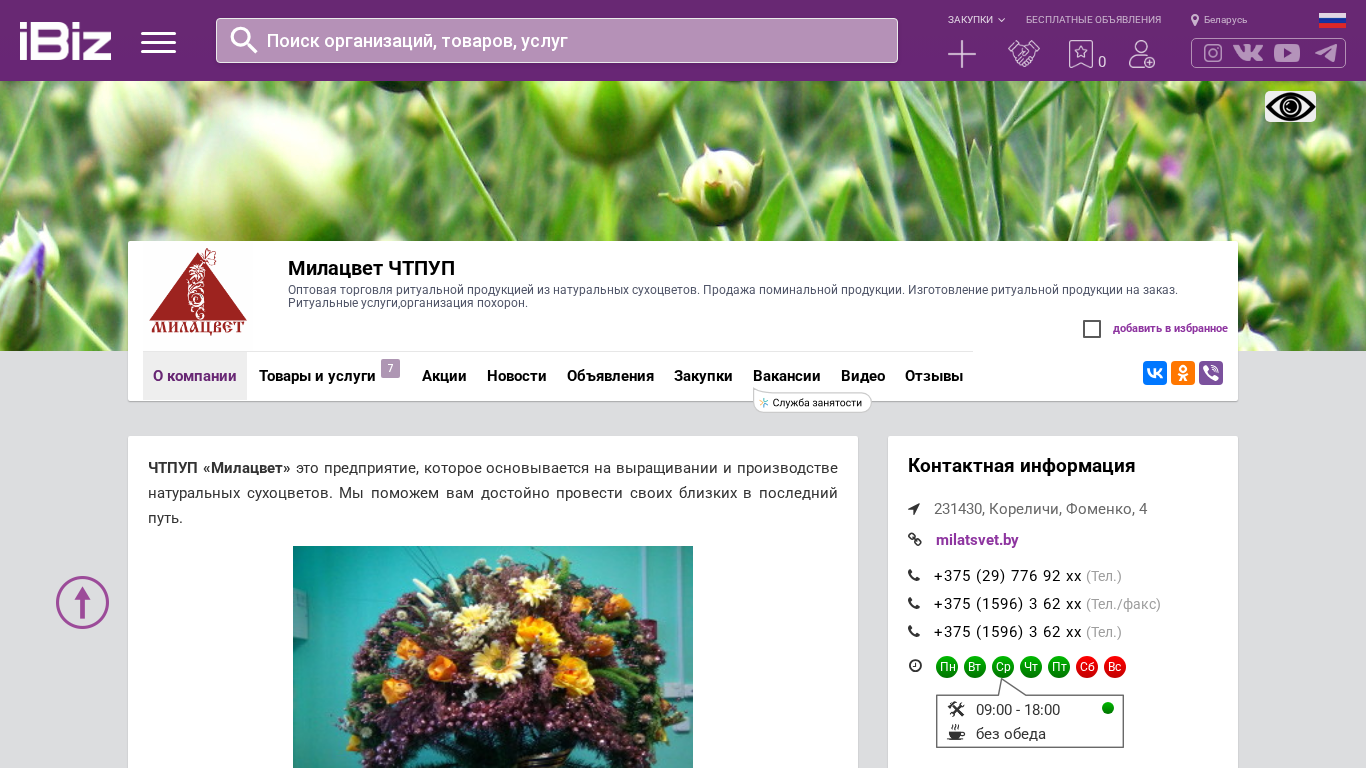Select Wednesday 'Ср' day circle
The image size is (1366, 768).
[1003, 667]
